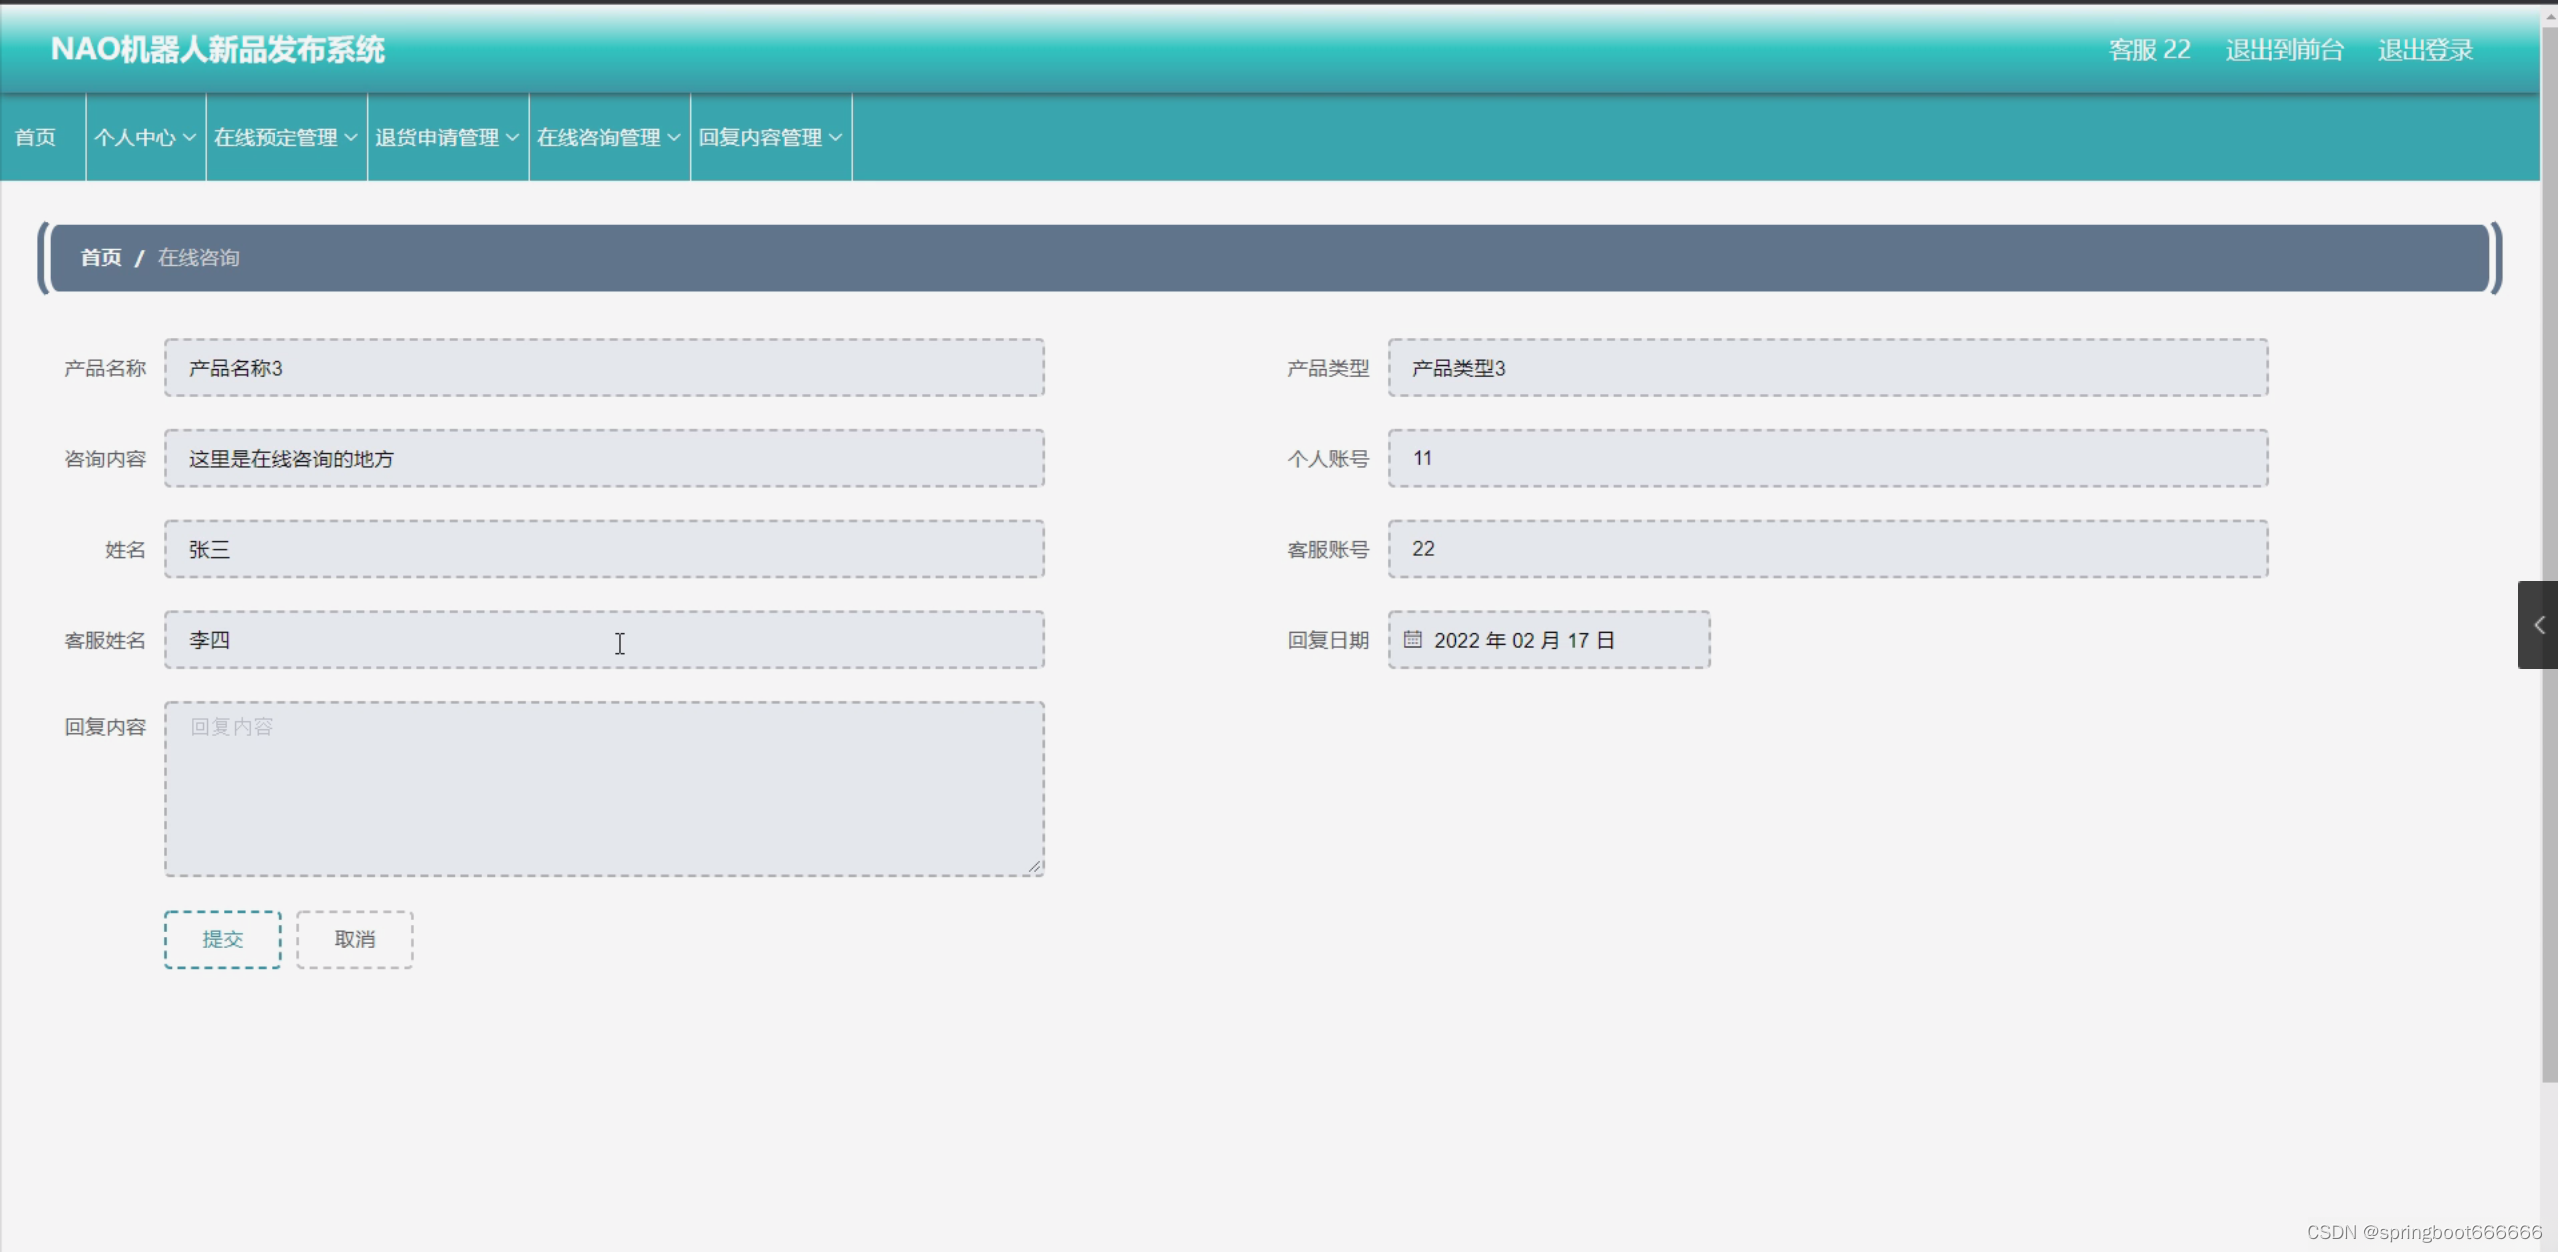
Task: Expand the 在线预定管理 dropdown menu
Action: (286, 137)
